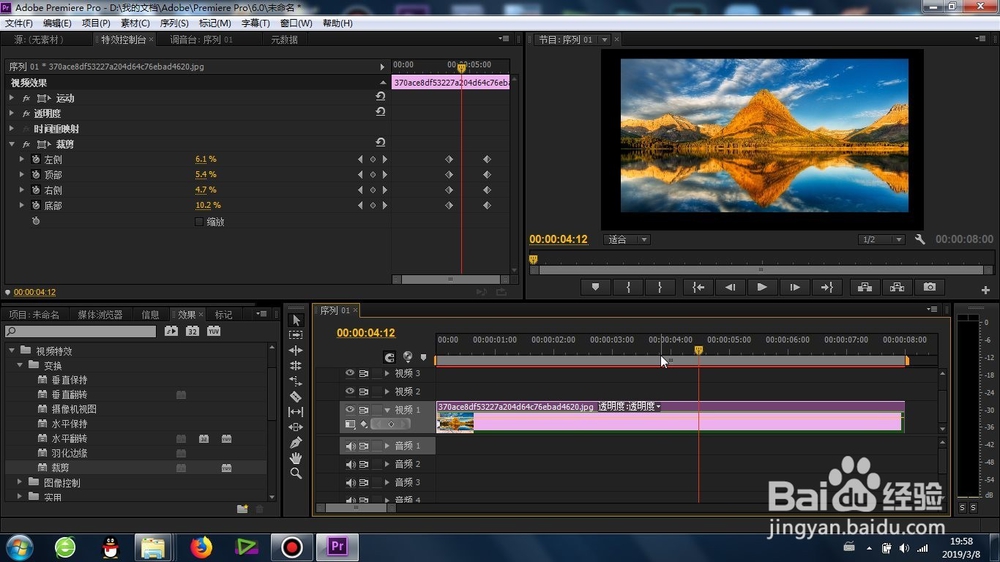Select the Zoom magnifier tool

click(296, 473)
